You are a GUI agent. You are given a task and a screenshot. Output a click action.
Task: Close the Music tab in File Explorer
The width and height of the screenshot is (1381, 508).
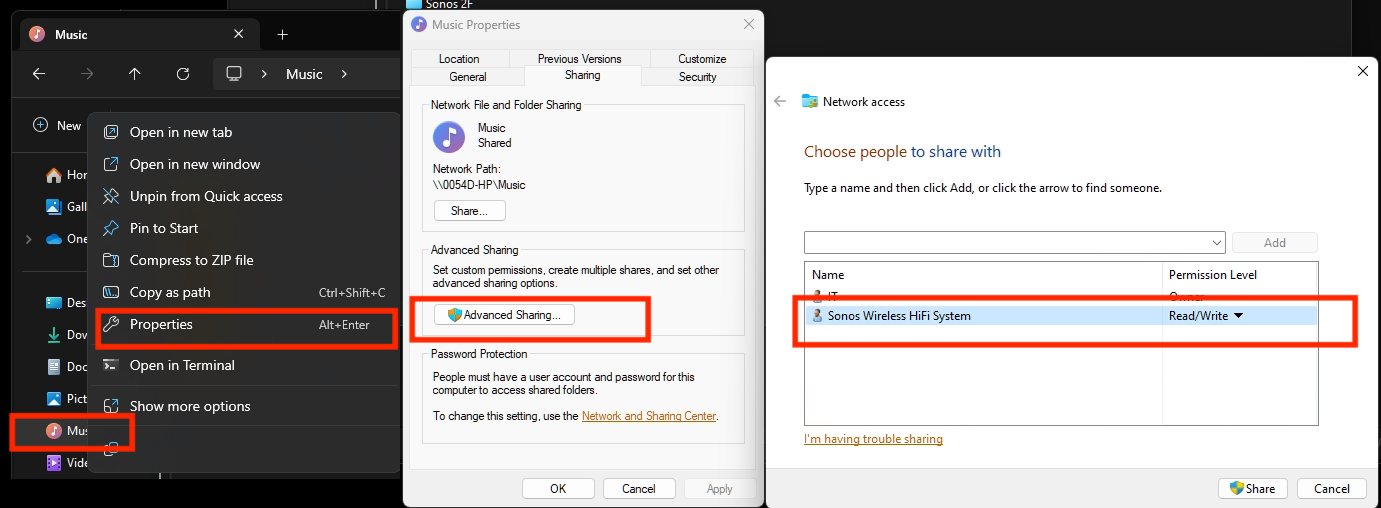(x=238, y=34)
